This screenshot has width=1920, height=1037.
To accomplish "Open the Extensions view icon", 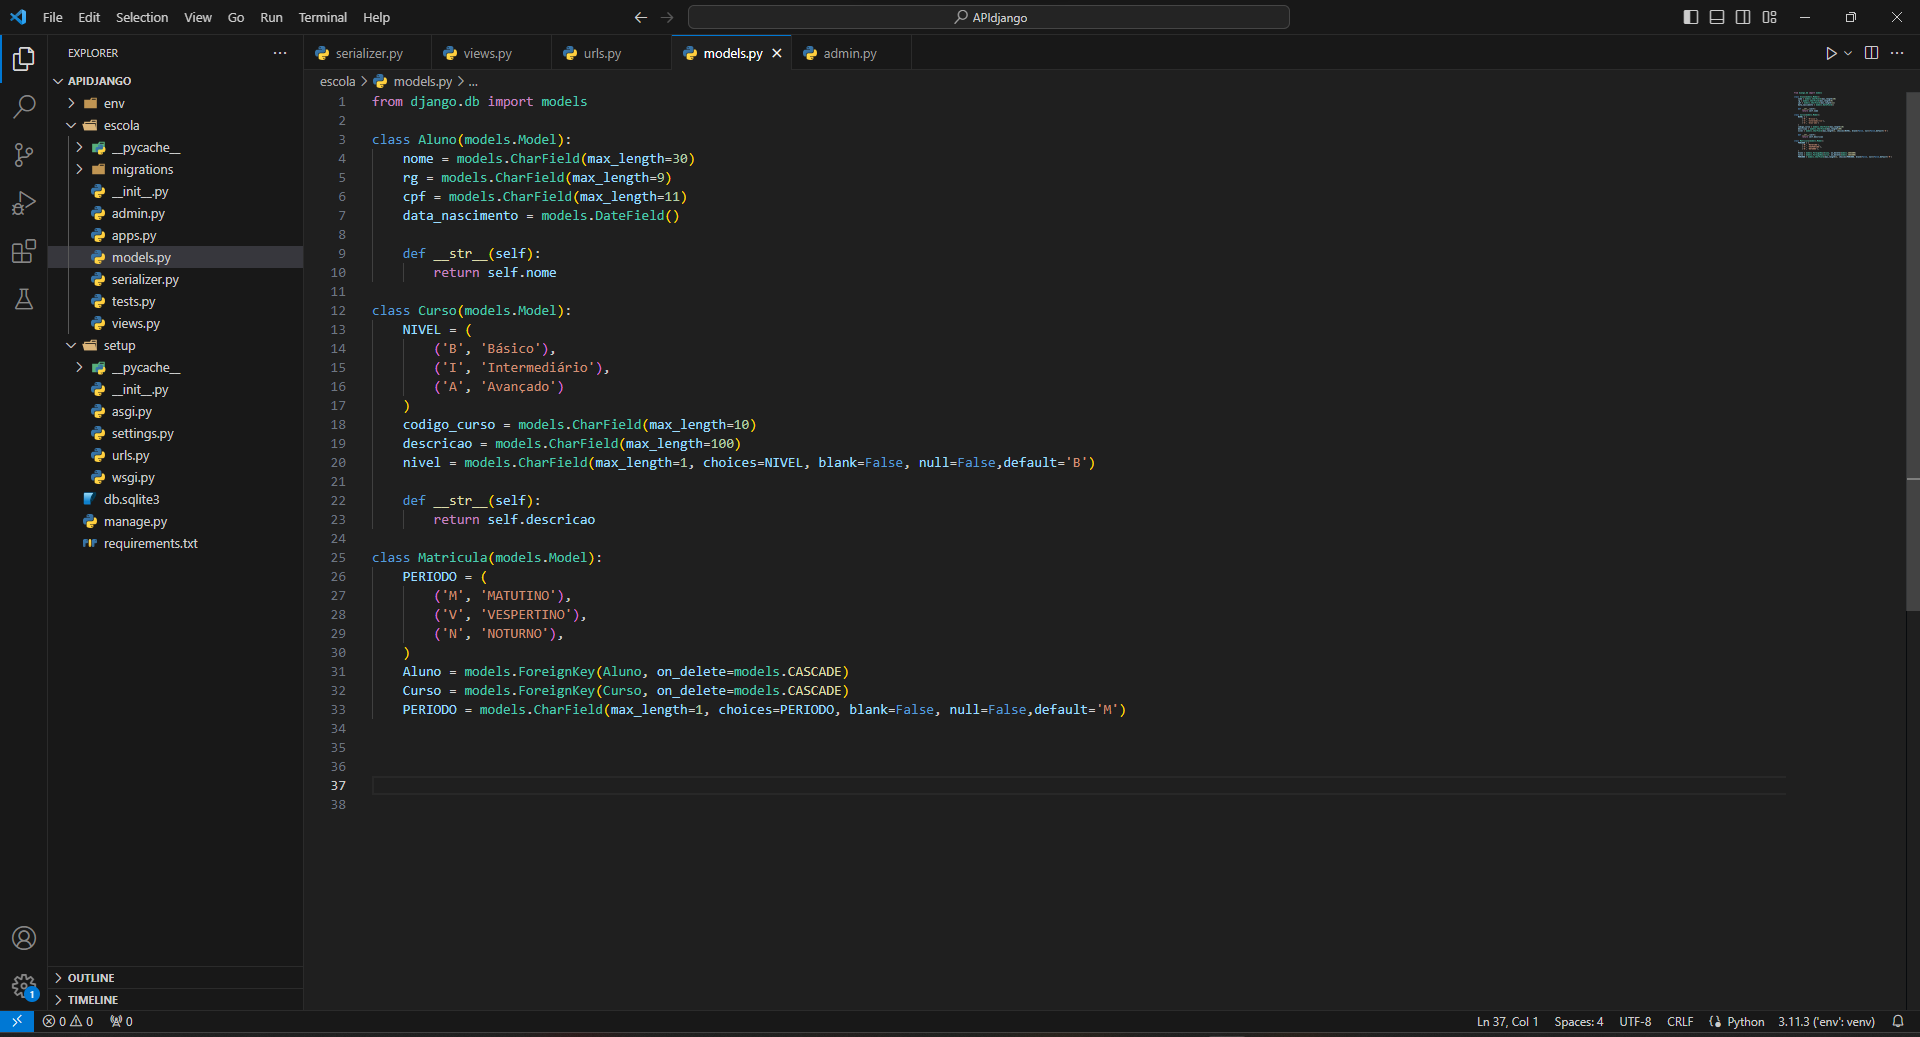I will pyautogui.click(x=24, y=251).
